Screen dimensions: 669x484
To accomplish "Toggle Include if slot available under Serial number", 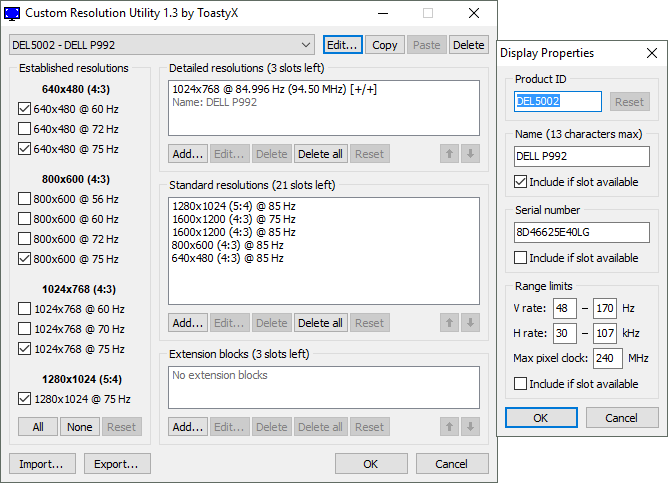I will 521,258.
